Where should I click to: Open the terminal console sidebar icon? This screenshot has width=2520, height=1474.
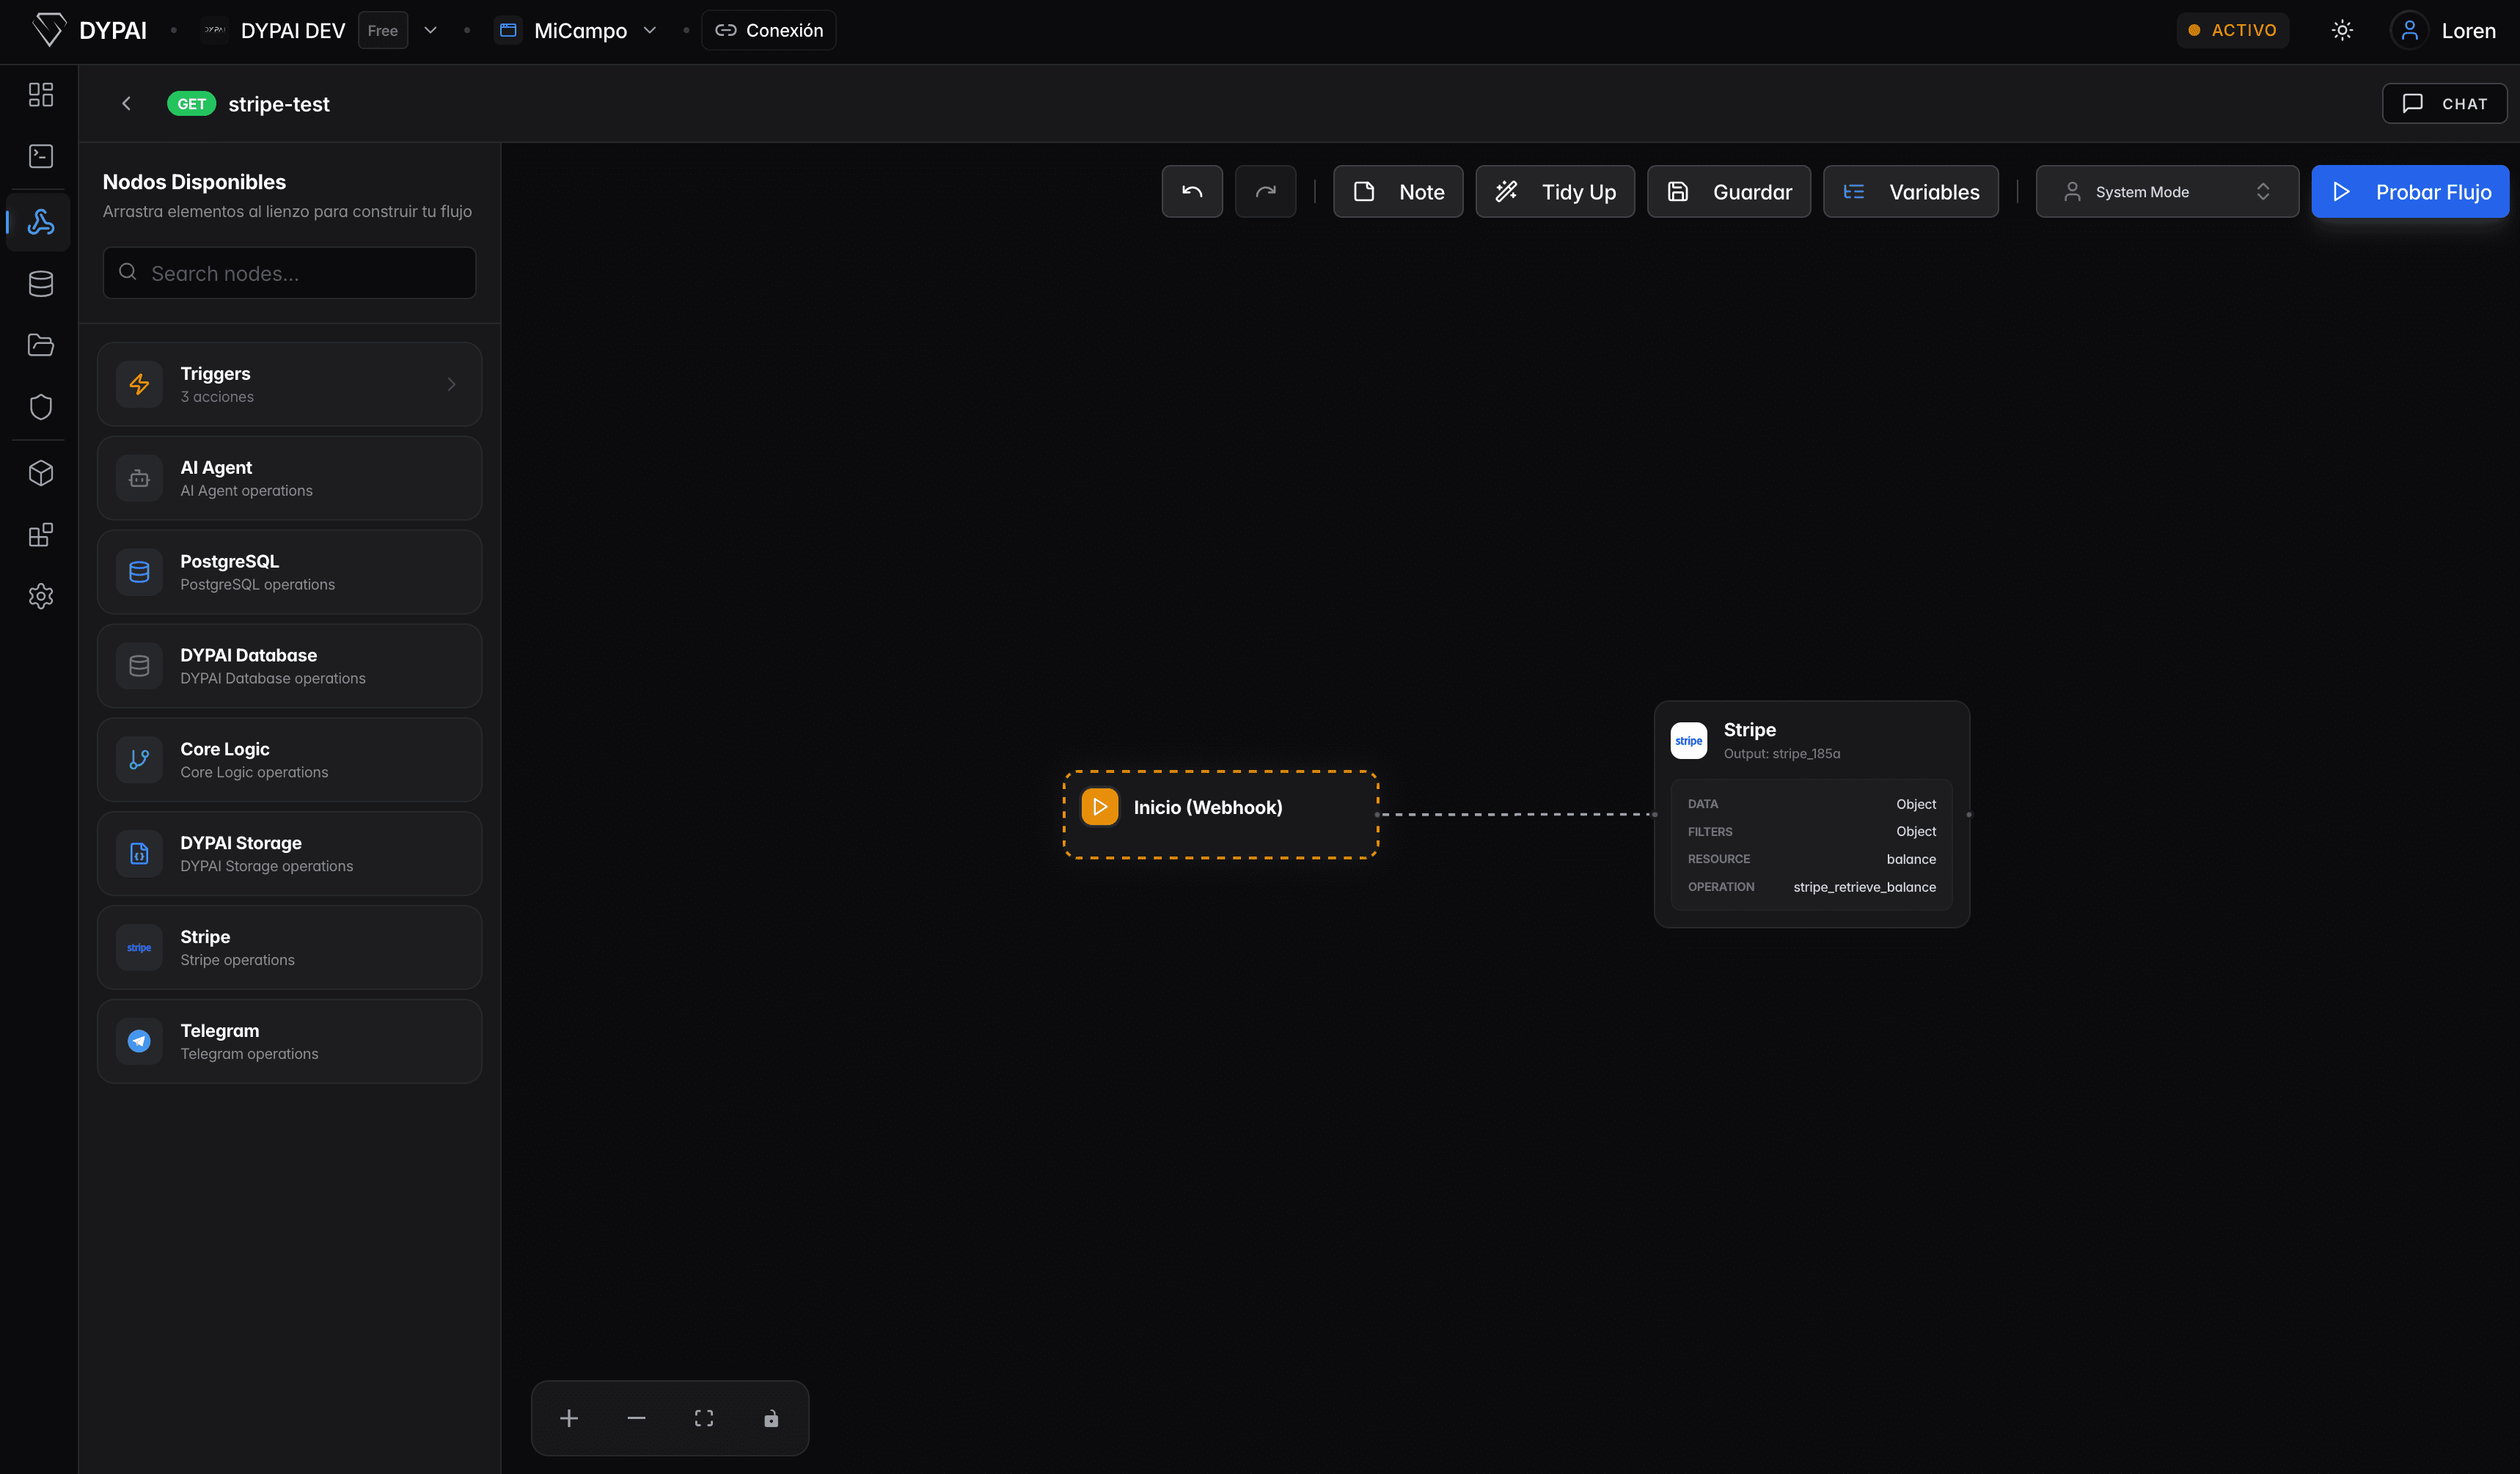pyautogui.click(x=41, y=156)
